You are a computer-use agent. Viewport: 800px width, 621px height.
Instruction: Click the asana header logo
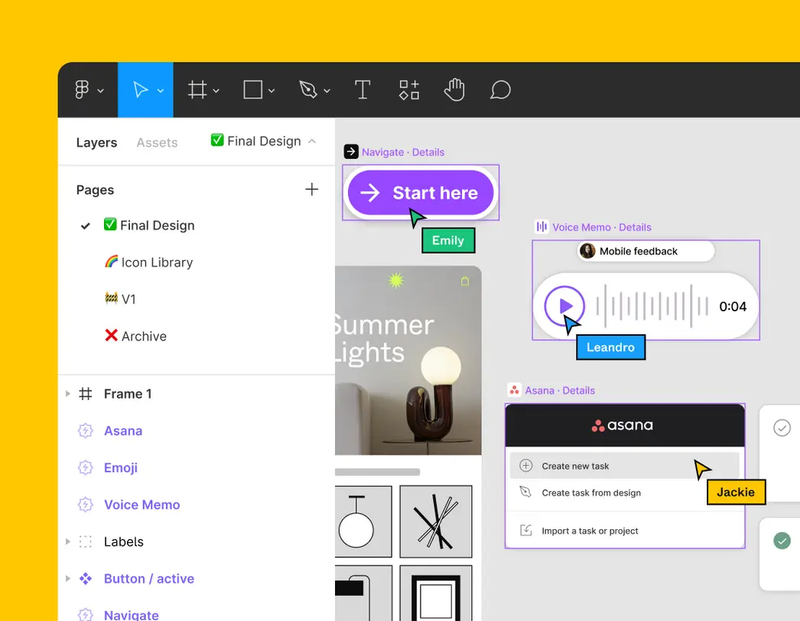pyautogui.click(x=622, y=425)
